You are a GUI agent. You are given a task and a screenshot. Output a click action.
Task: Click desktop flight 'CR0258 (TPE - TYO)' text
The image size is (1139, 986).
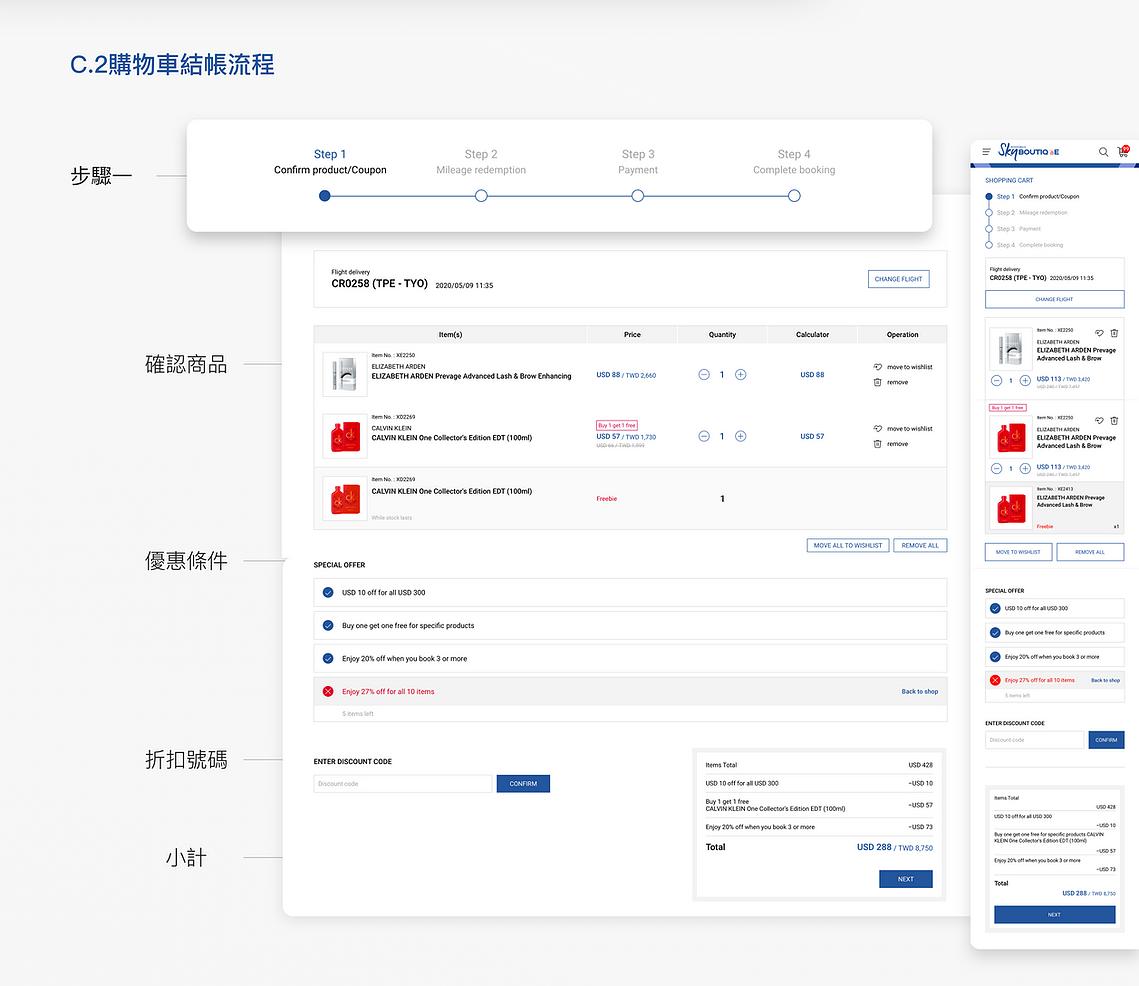[x=379, y=284]
